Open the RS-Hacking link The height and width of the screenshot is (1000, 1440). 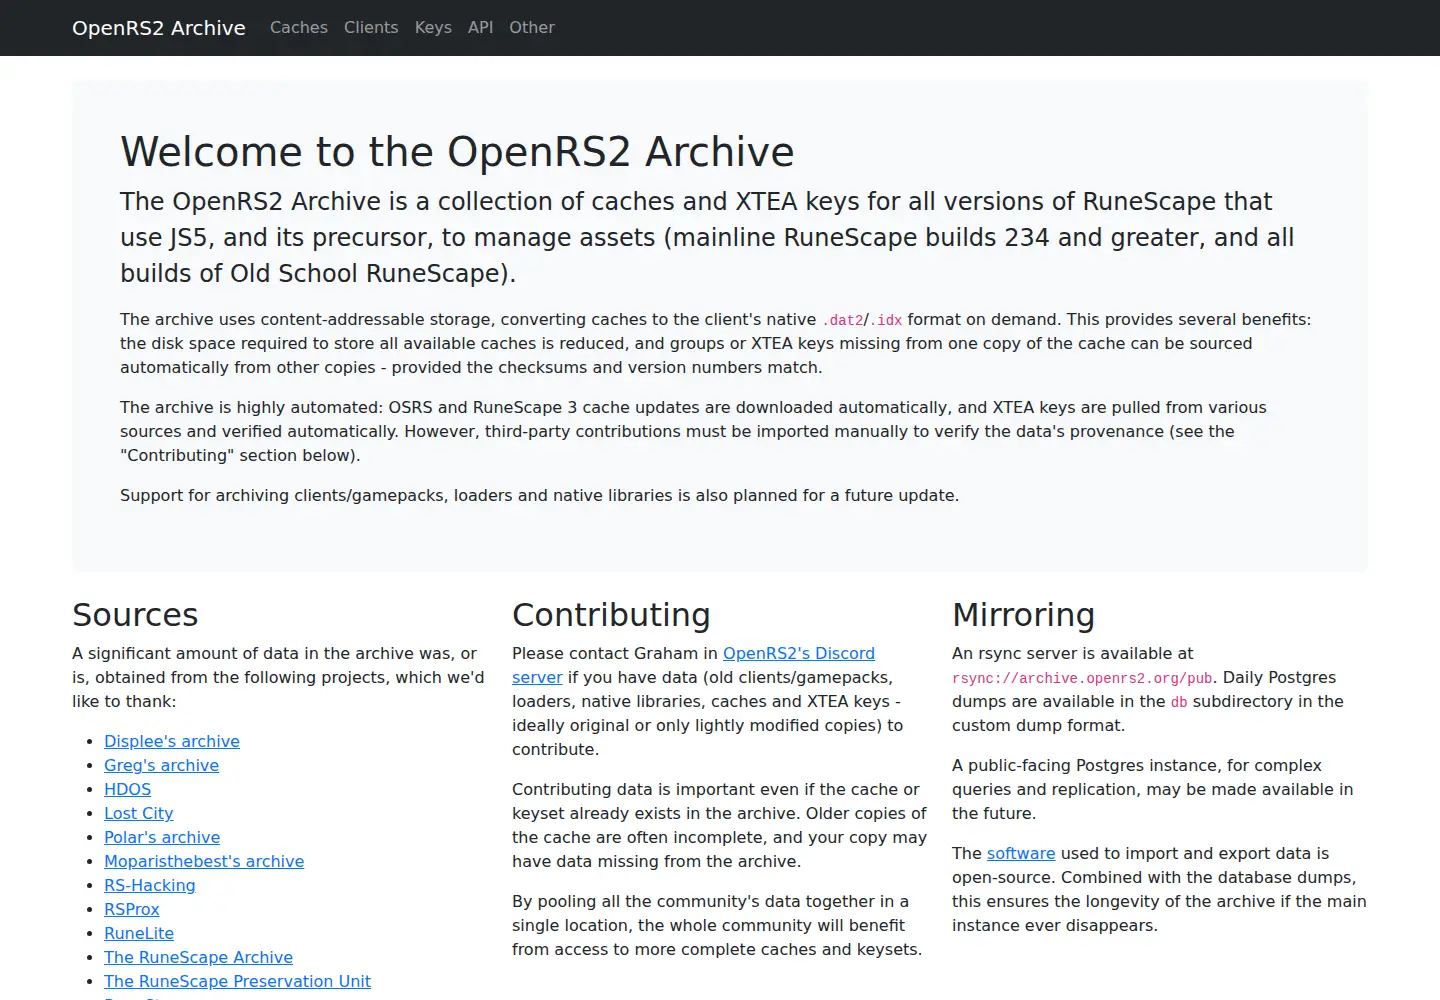[x=150, y=885]
